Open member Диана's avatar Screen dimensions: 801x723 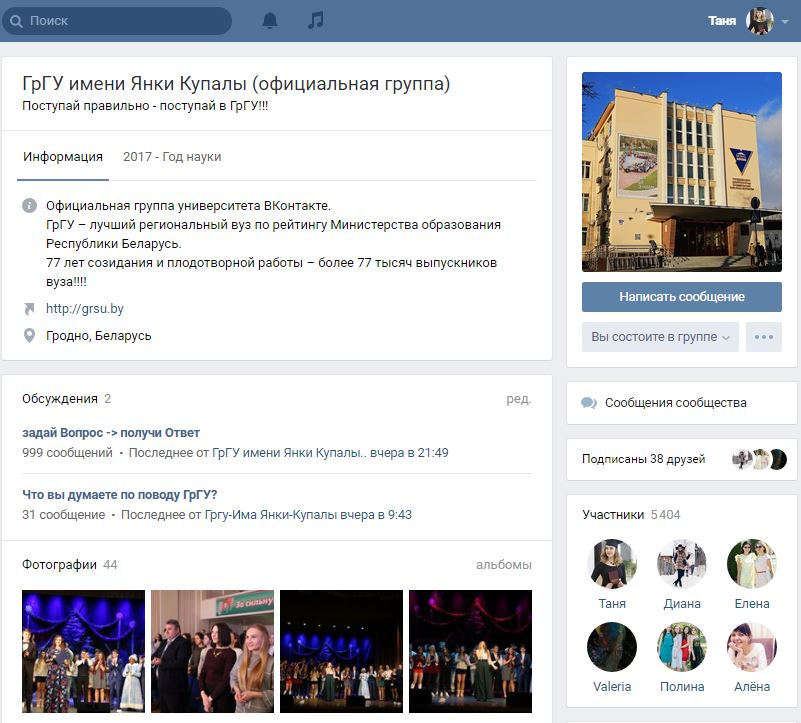pyautogui.click(x=682, y=564)
